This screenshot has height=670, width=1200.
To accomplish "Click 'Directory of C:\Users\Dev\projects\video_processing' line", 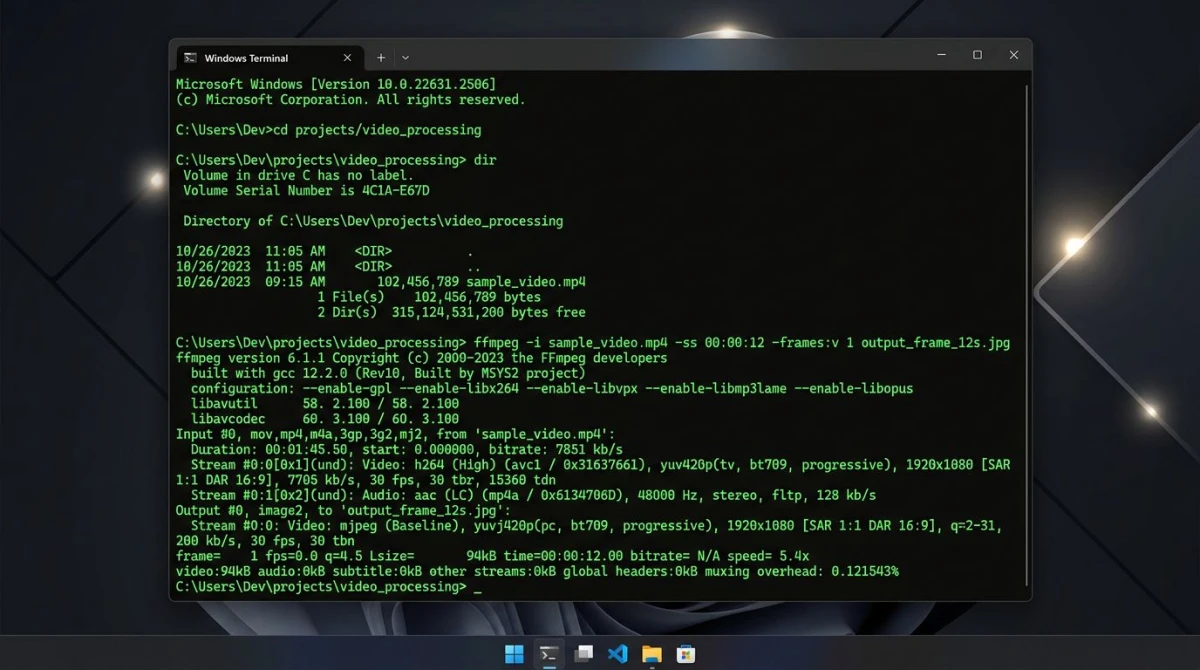I will [373, 221].
